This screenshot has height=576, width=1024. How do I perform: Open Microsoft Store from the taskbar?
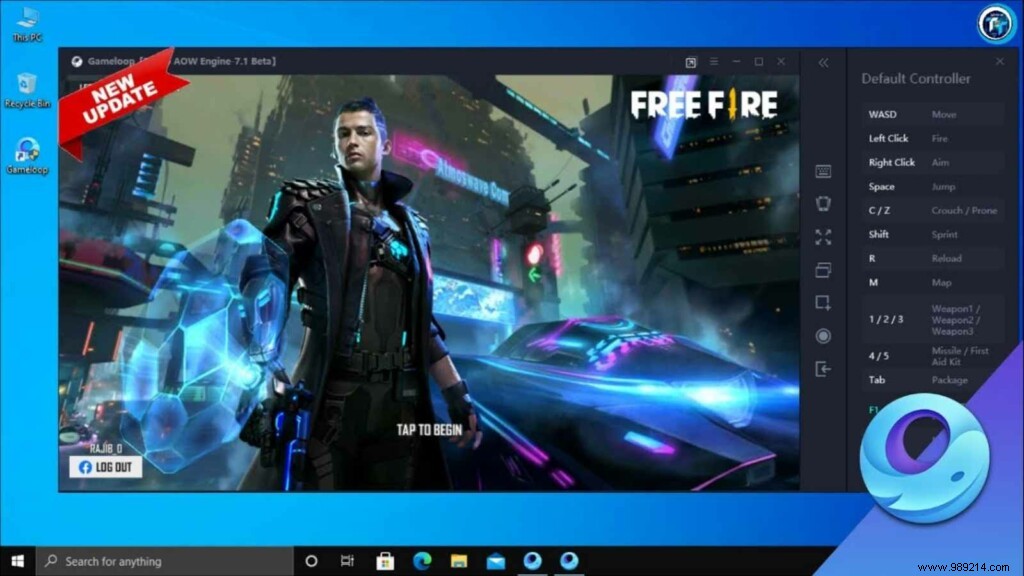pos(385,561)
